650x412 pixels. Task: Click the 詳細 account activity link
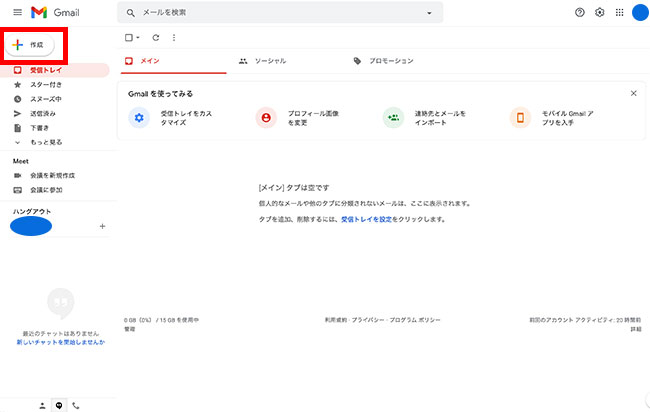(x=636, y=329)
